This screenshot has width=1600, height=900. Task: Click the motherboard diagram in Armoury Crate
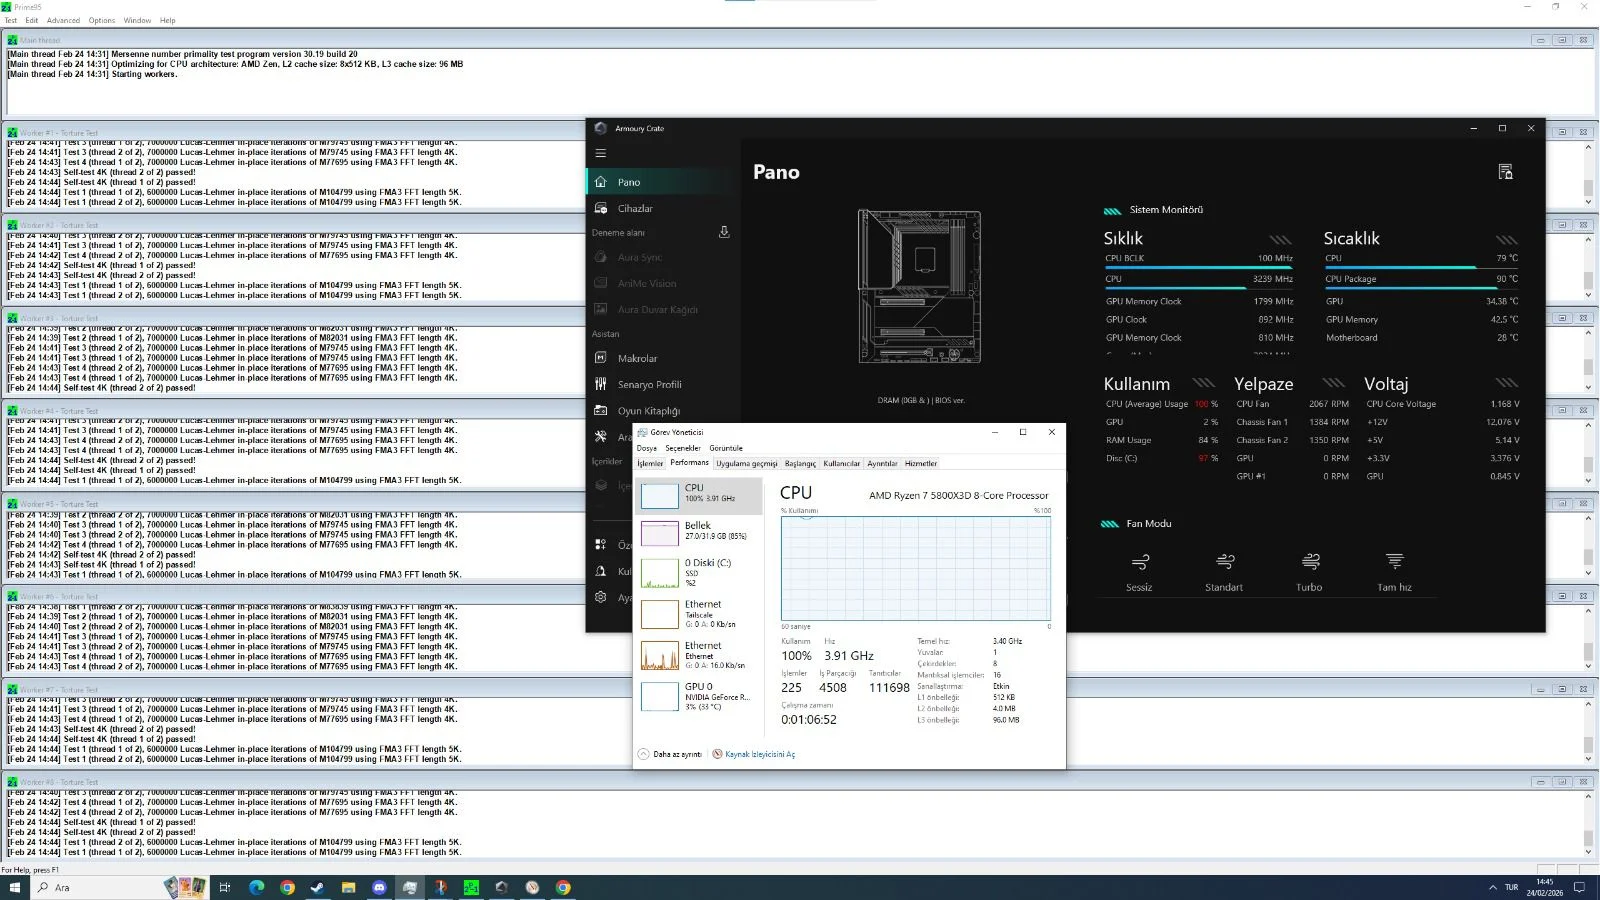pyautogui.click(x=920, y=287)
